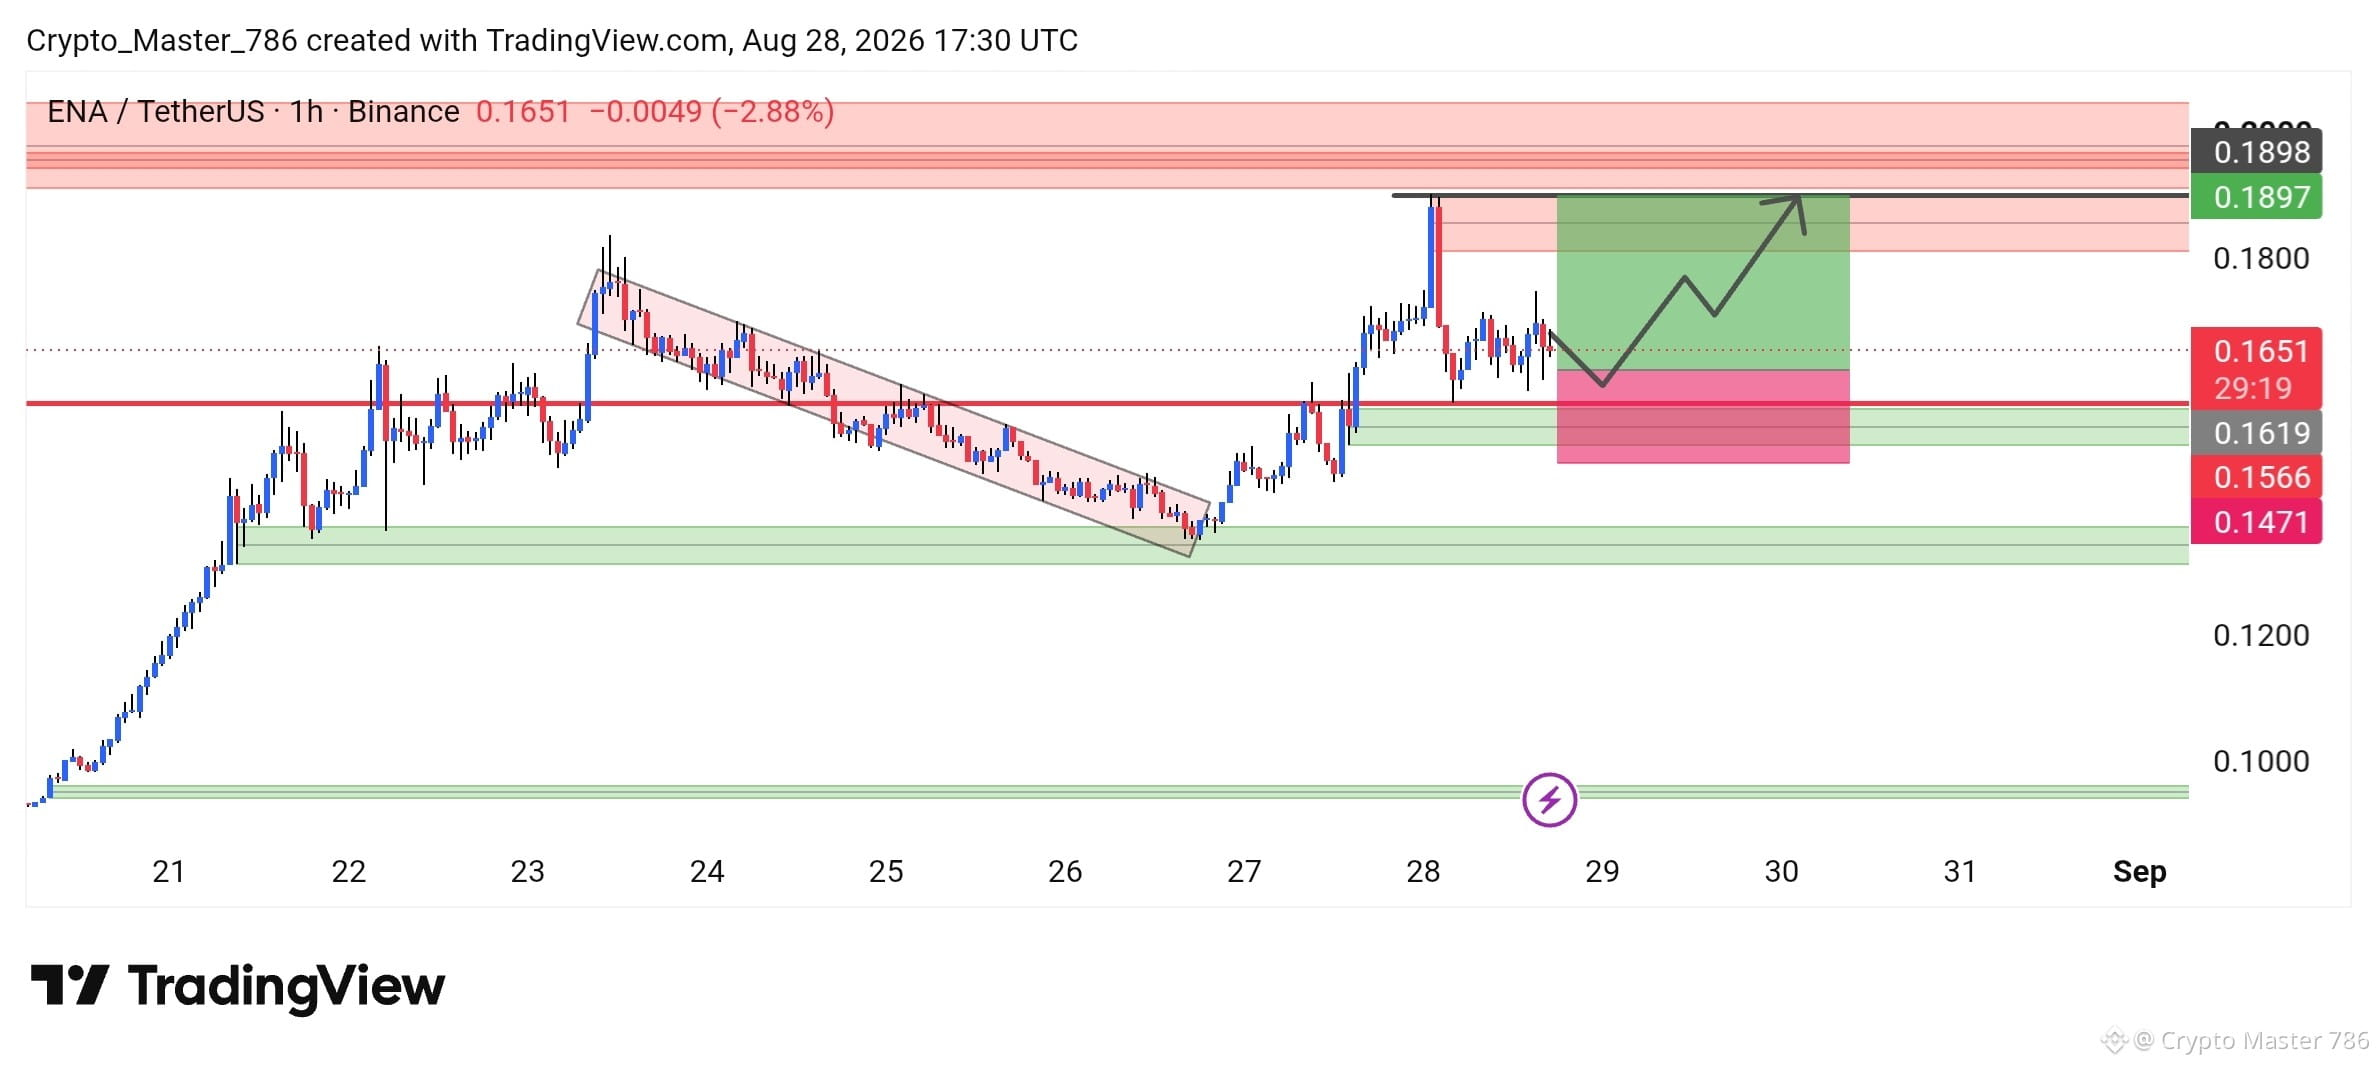The width and height of the screenshot is (2377, 1065).
Task: Click the 0.1651 last price in the chart header
Action: click(523, 111)
